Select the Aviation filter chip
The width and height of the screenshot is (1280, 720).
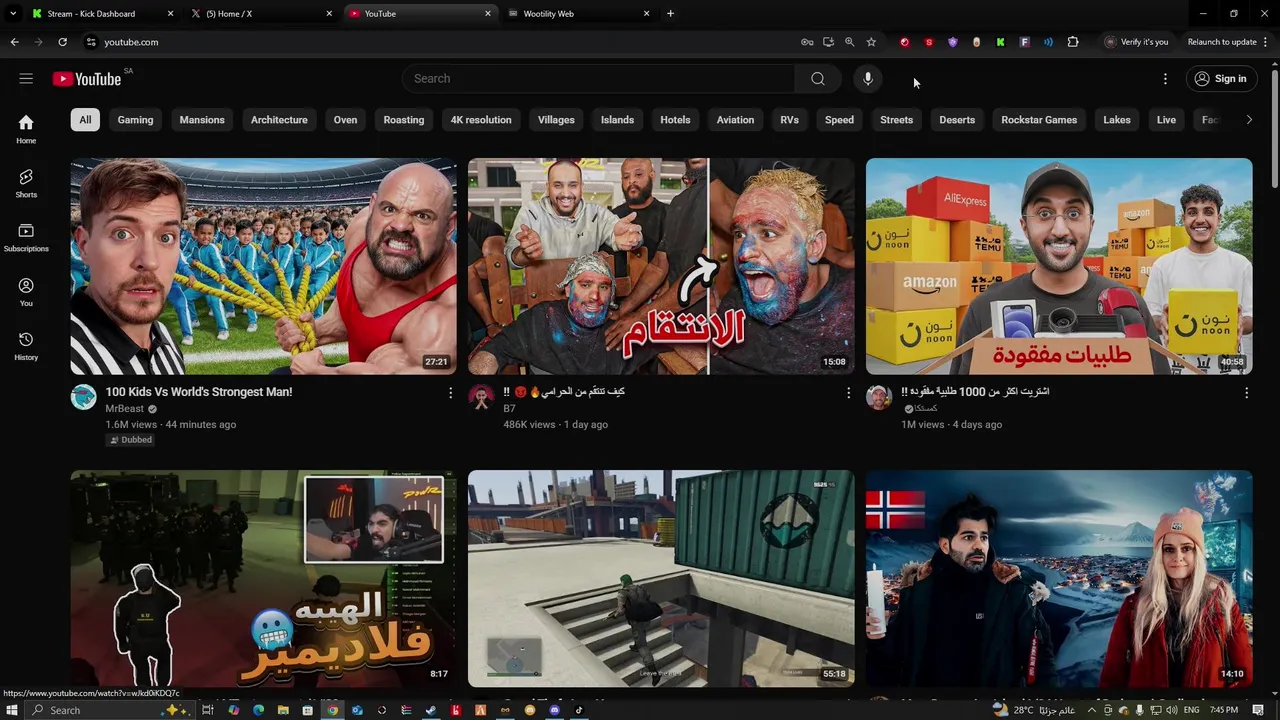click(735, 120)
